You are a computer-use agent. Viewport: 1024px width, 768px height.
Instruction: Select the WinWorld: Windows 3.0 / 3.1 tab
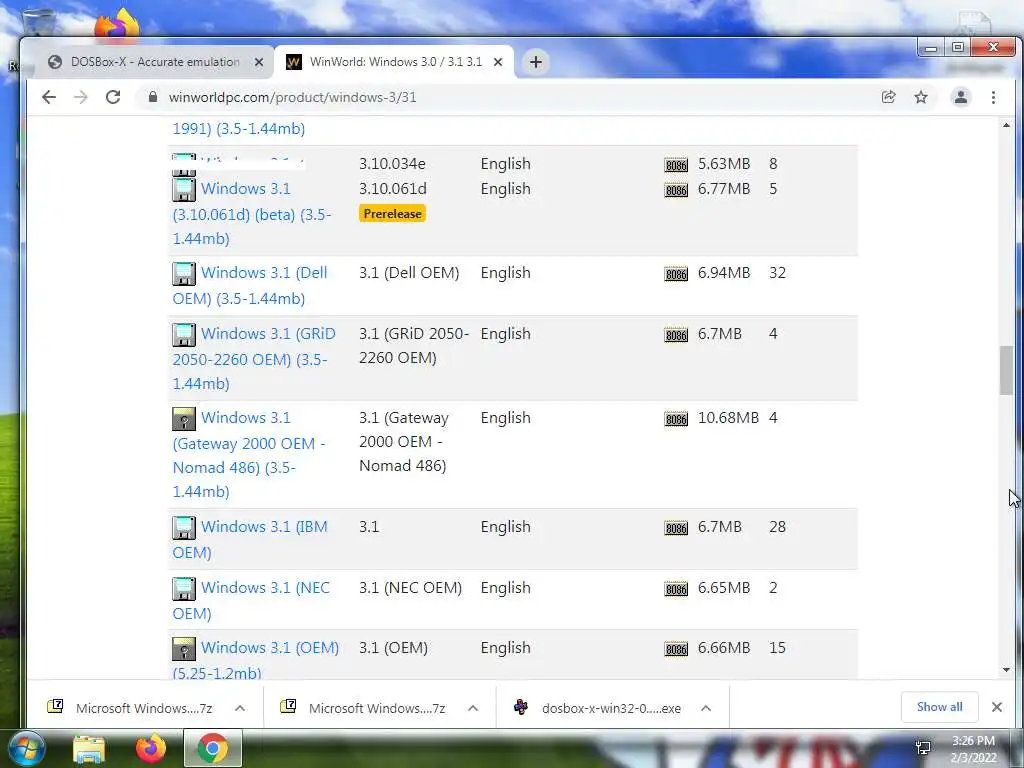tap(396, 62)
